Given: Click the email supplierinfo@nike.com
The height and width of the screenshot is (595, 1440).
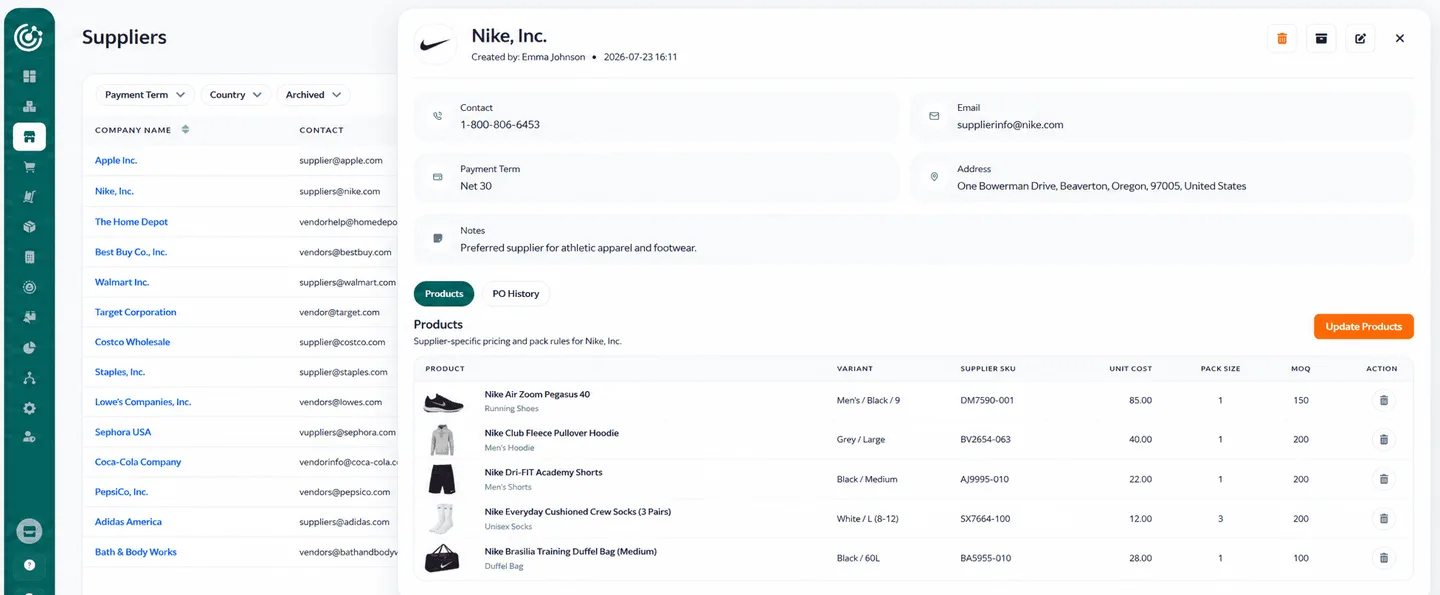Looking at the screenshot, I should [1010, 125].
